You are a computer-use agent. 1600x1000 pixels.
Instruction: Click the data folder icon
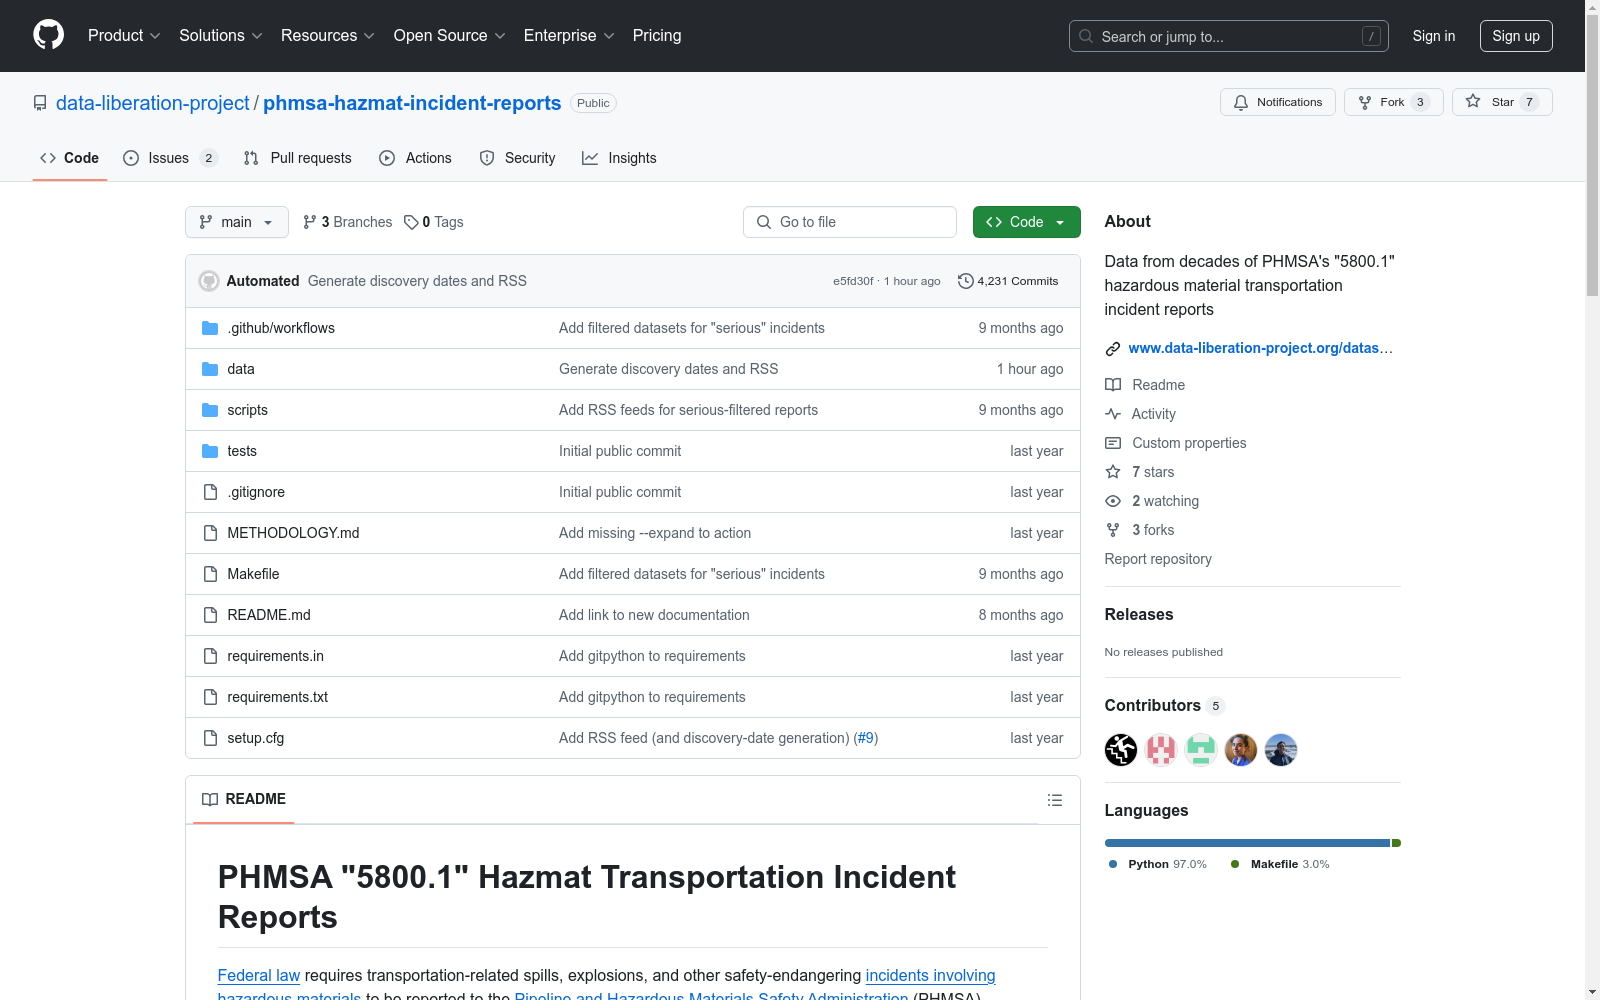[210, 369]
